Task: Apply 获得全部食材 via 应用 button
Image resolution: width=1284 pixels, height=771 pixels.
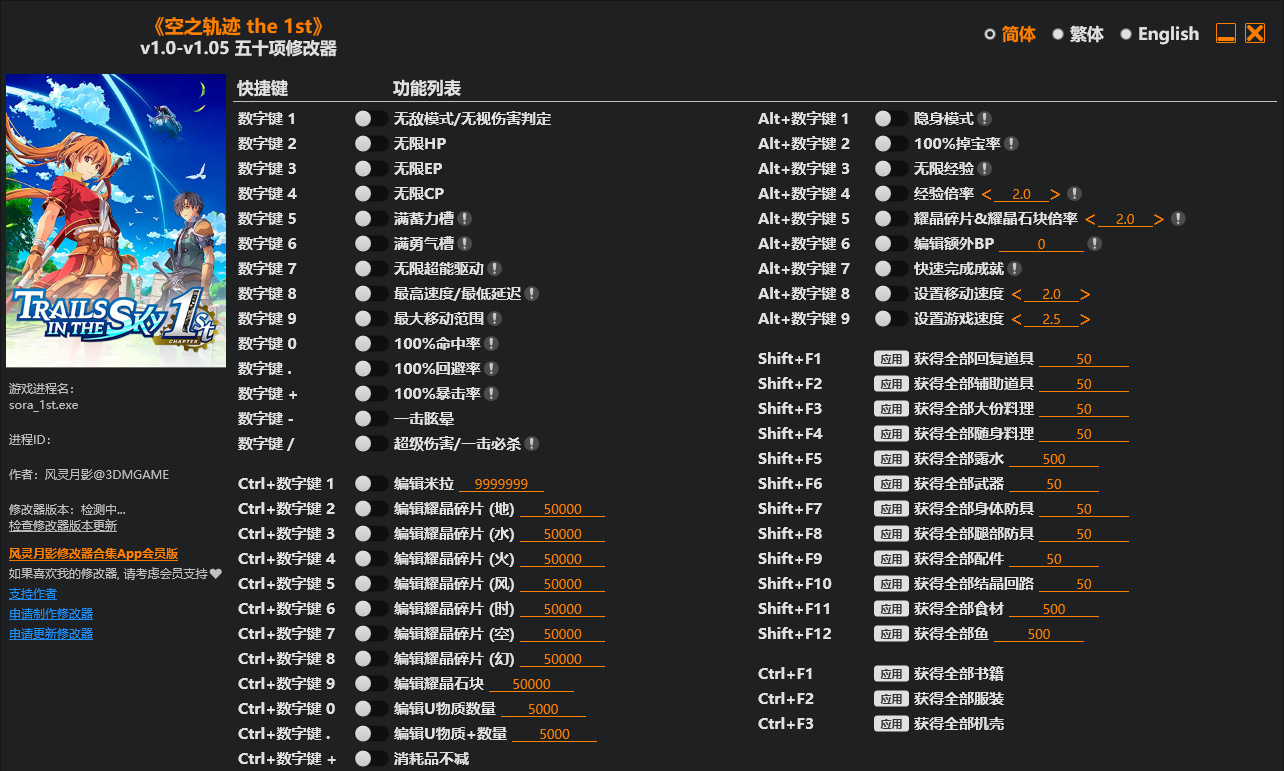Action: point(891,609)
